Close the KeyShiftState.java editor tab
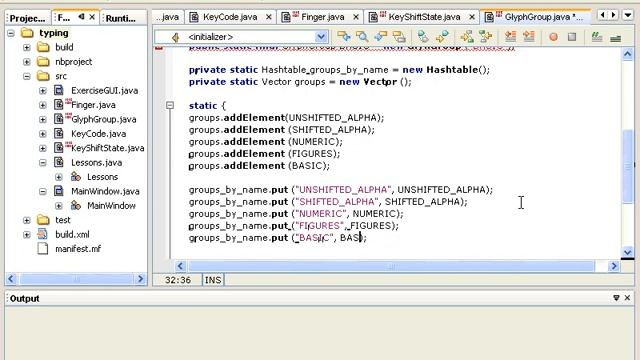The image size is (640, 360). pos(472,17)
